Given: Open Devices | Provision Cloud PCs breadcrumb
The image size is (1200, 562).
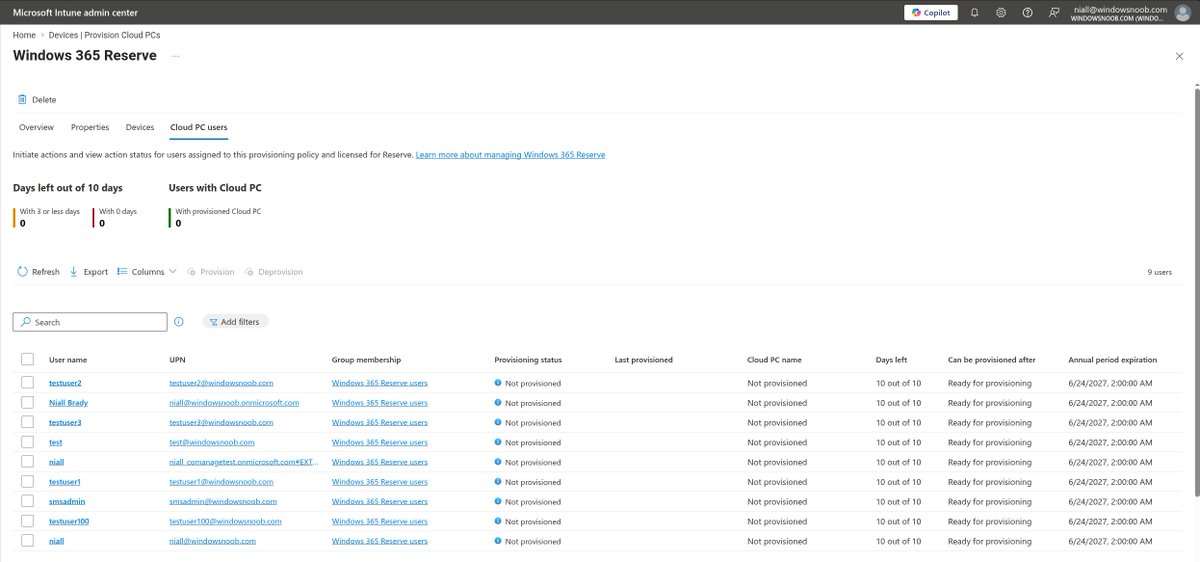Looking at the screenshot, I should point(105,35).
